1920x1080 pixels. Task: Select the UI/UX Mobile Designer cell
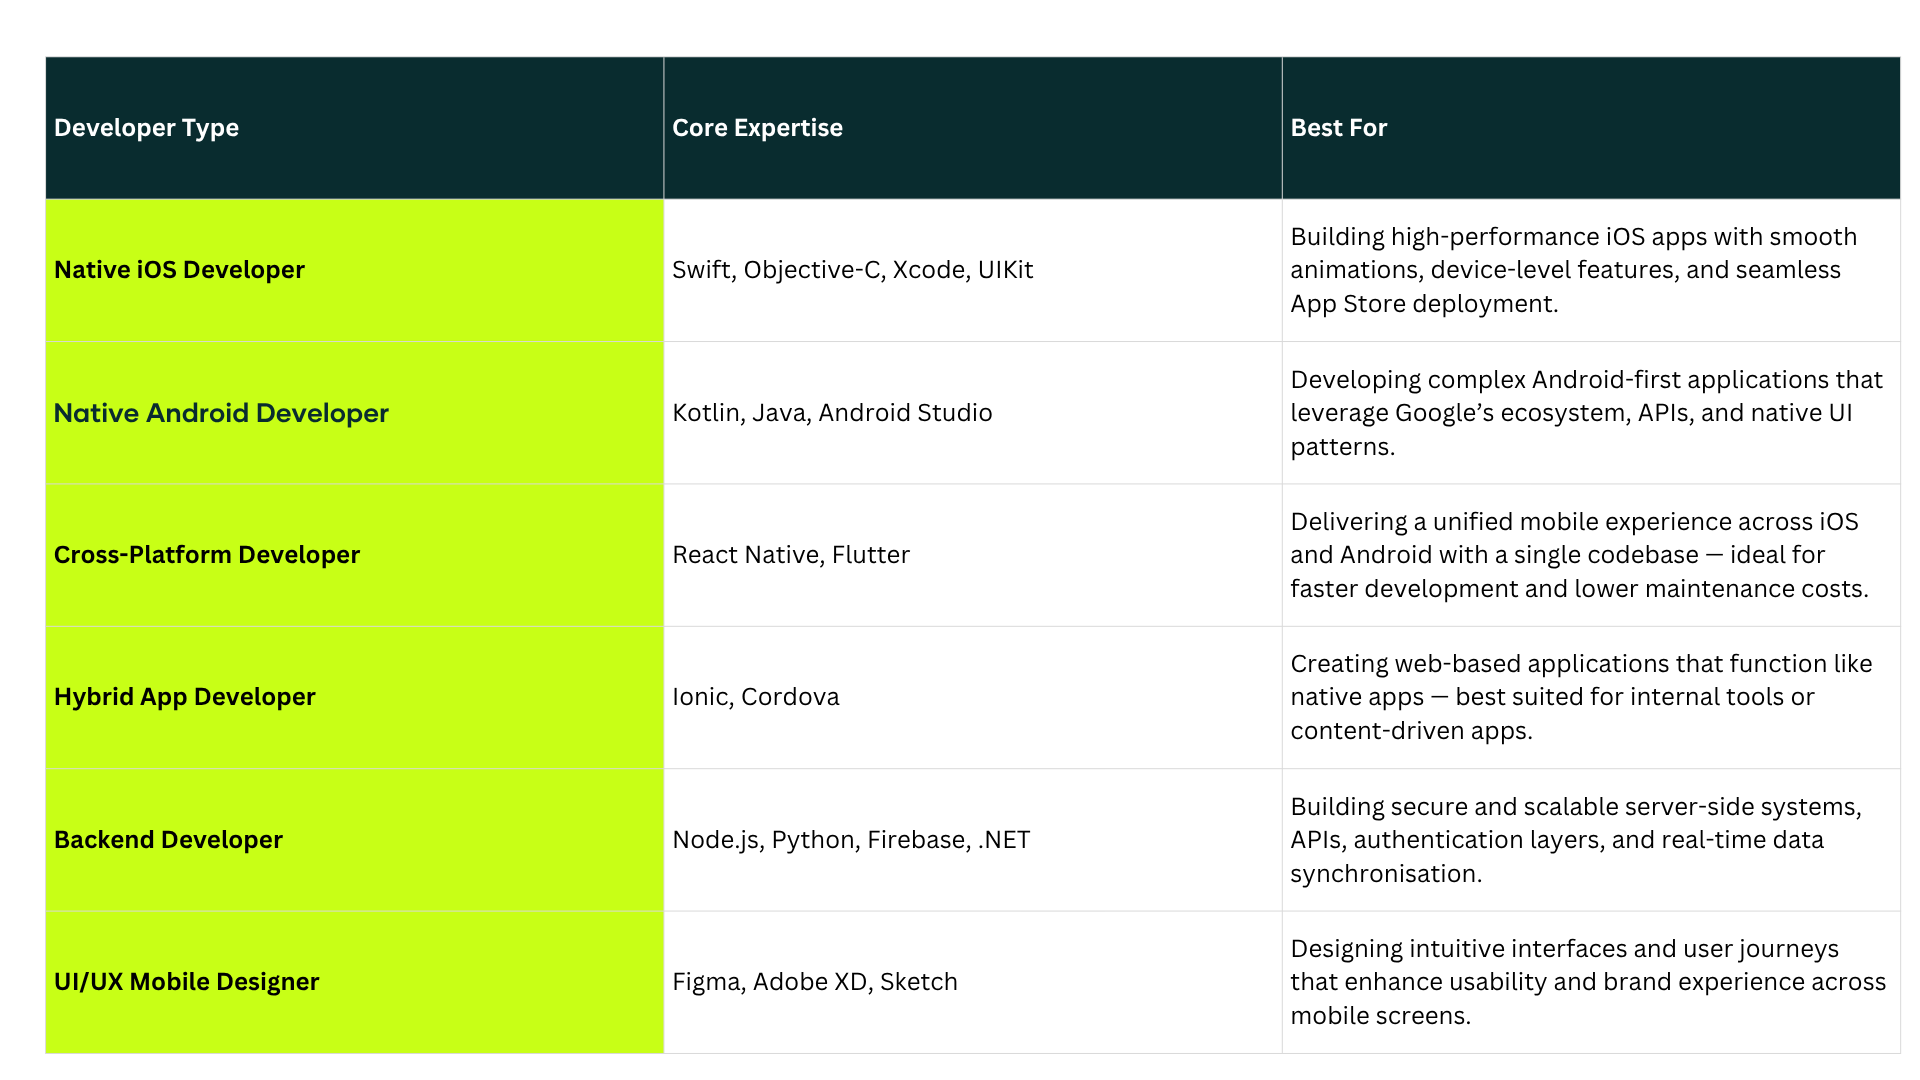pos(187,982)
